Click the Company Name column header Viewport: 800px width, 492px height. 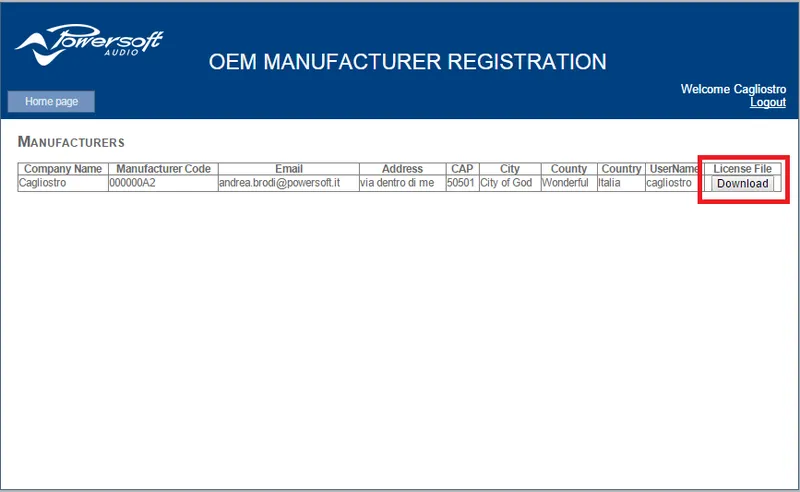(63, 169)
